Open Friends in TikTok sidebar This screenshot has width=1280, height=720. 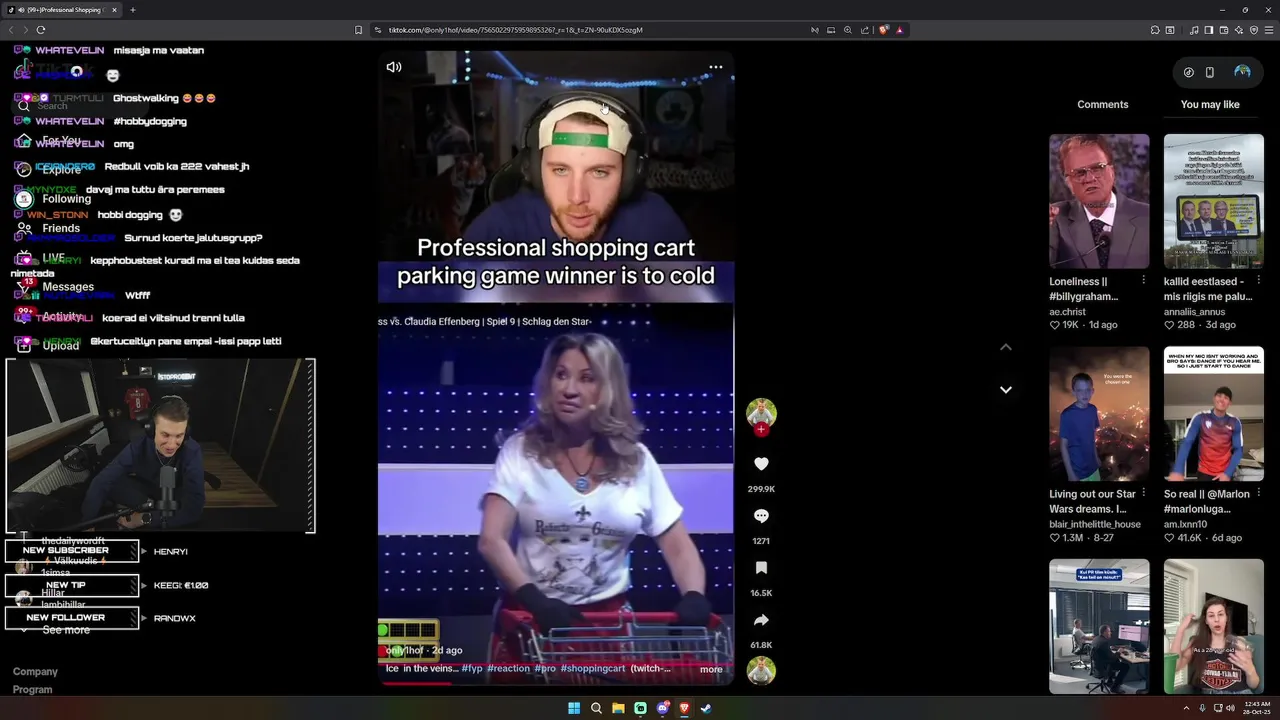[60, 228]
